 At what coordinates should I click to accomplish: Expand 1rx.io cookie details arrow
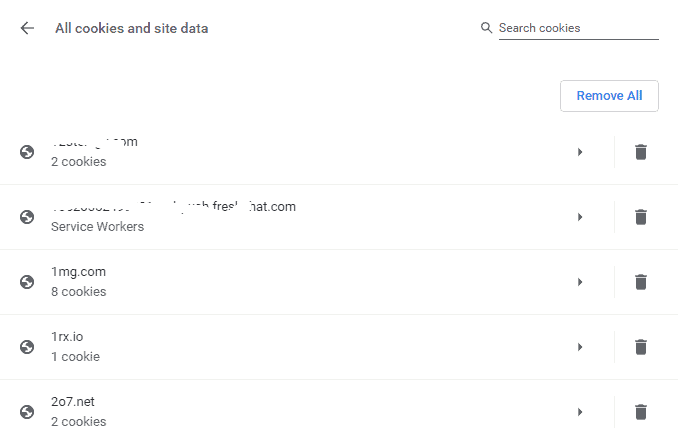[x=580, y=347]
